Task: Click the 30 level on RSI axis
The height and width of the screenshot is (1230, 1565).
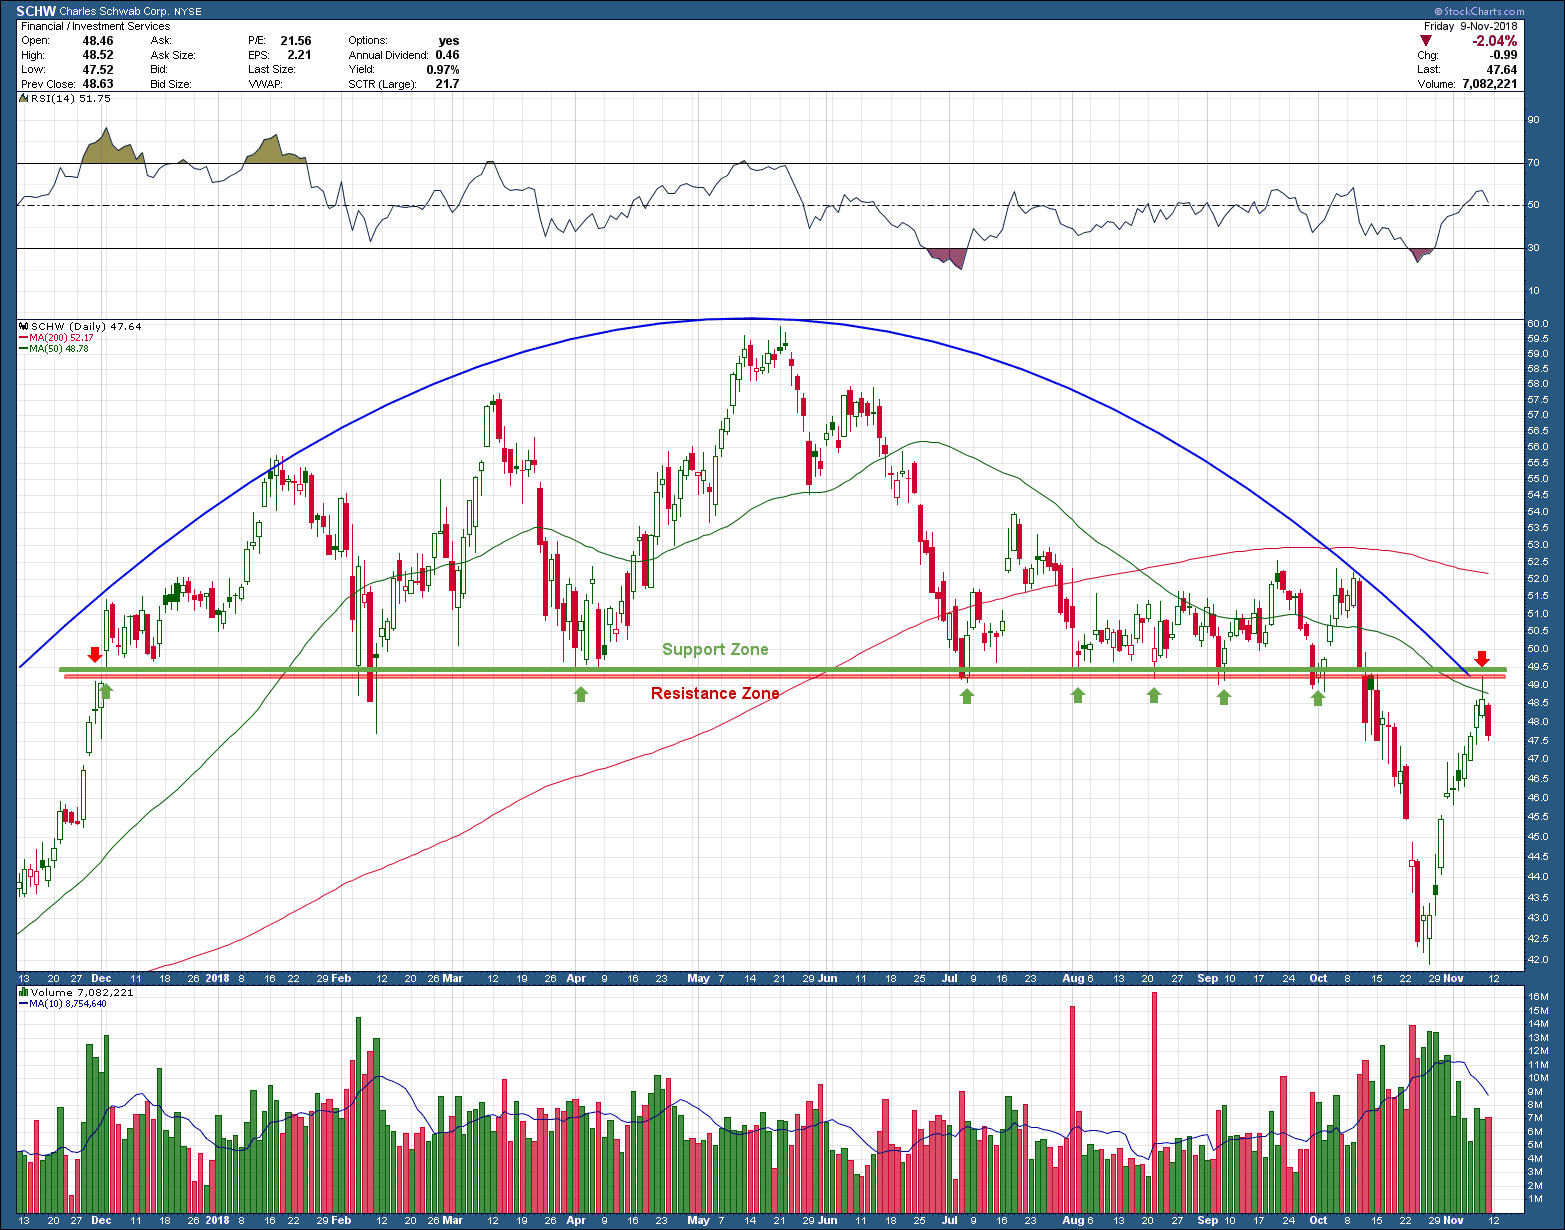Action: [1533, 248]
